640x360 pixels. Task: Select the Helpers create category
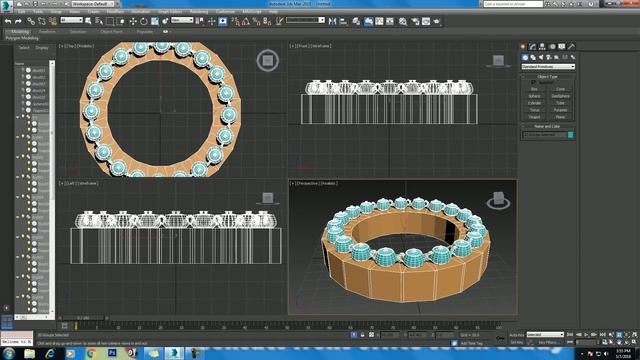click(x=557, y=57)
